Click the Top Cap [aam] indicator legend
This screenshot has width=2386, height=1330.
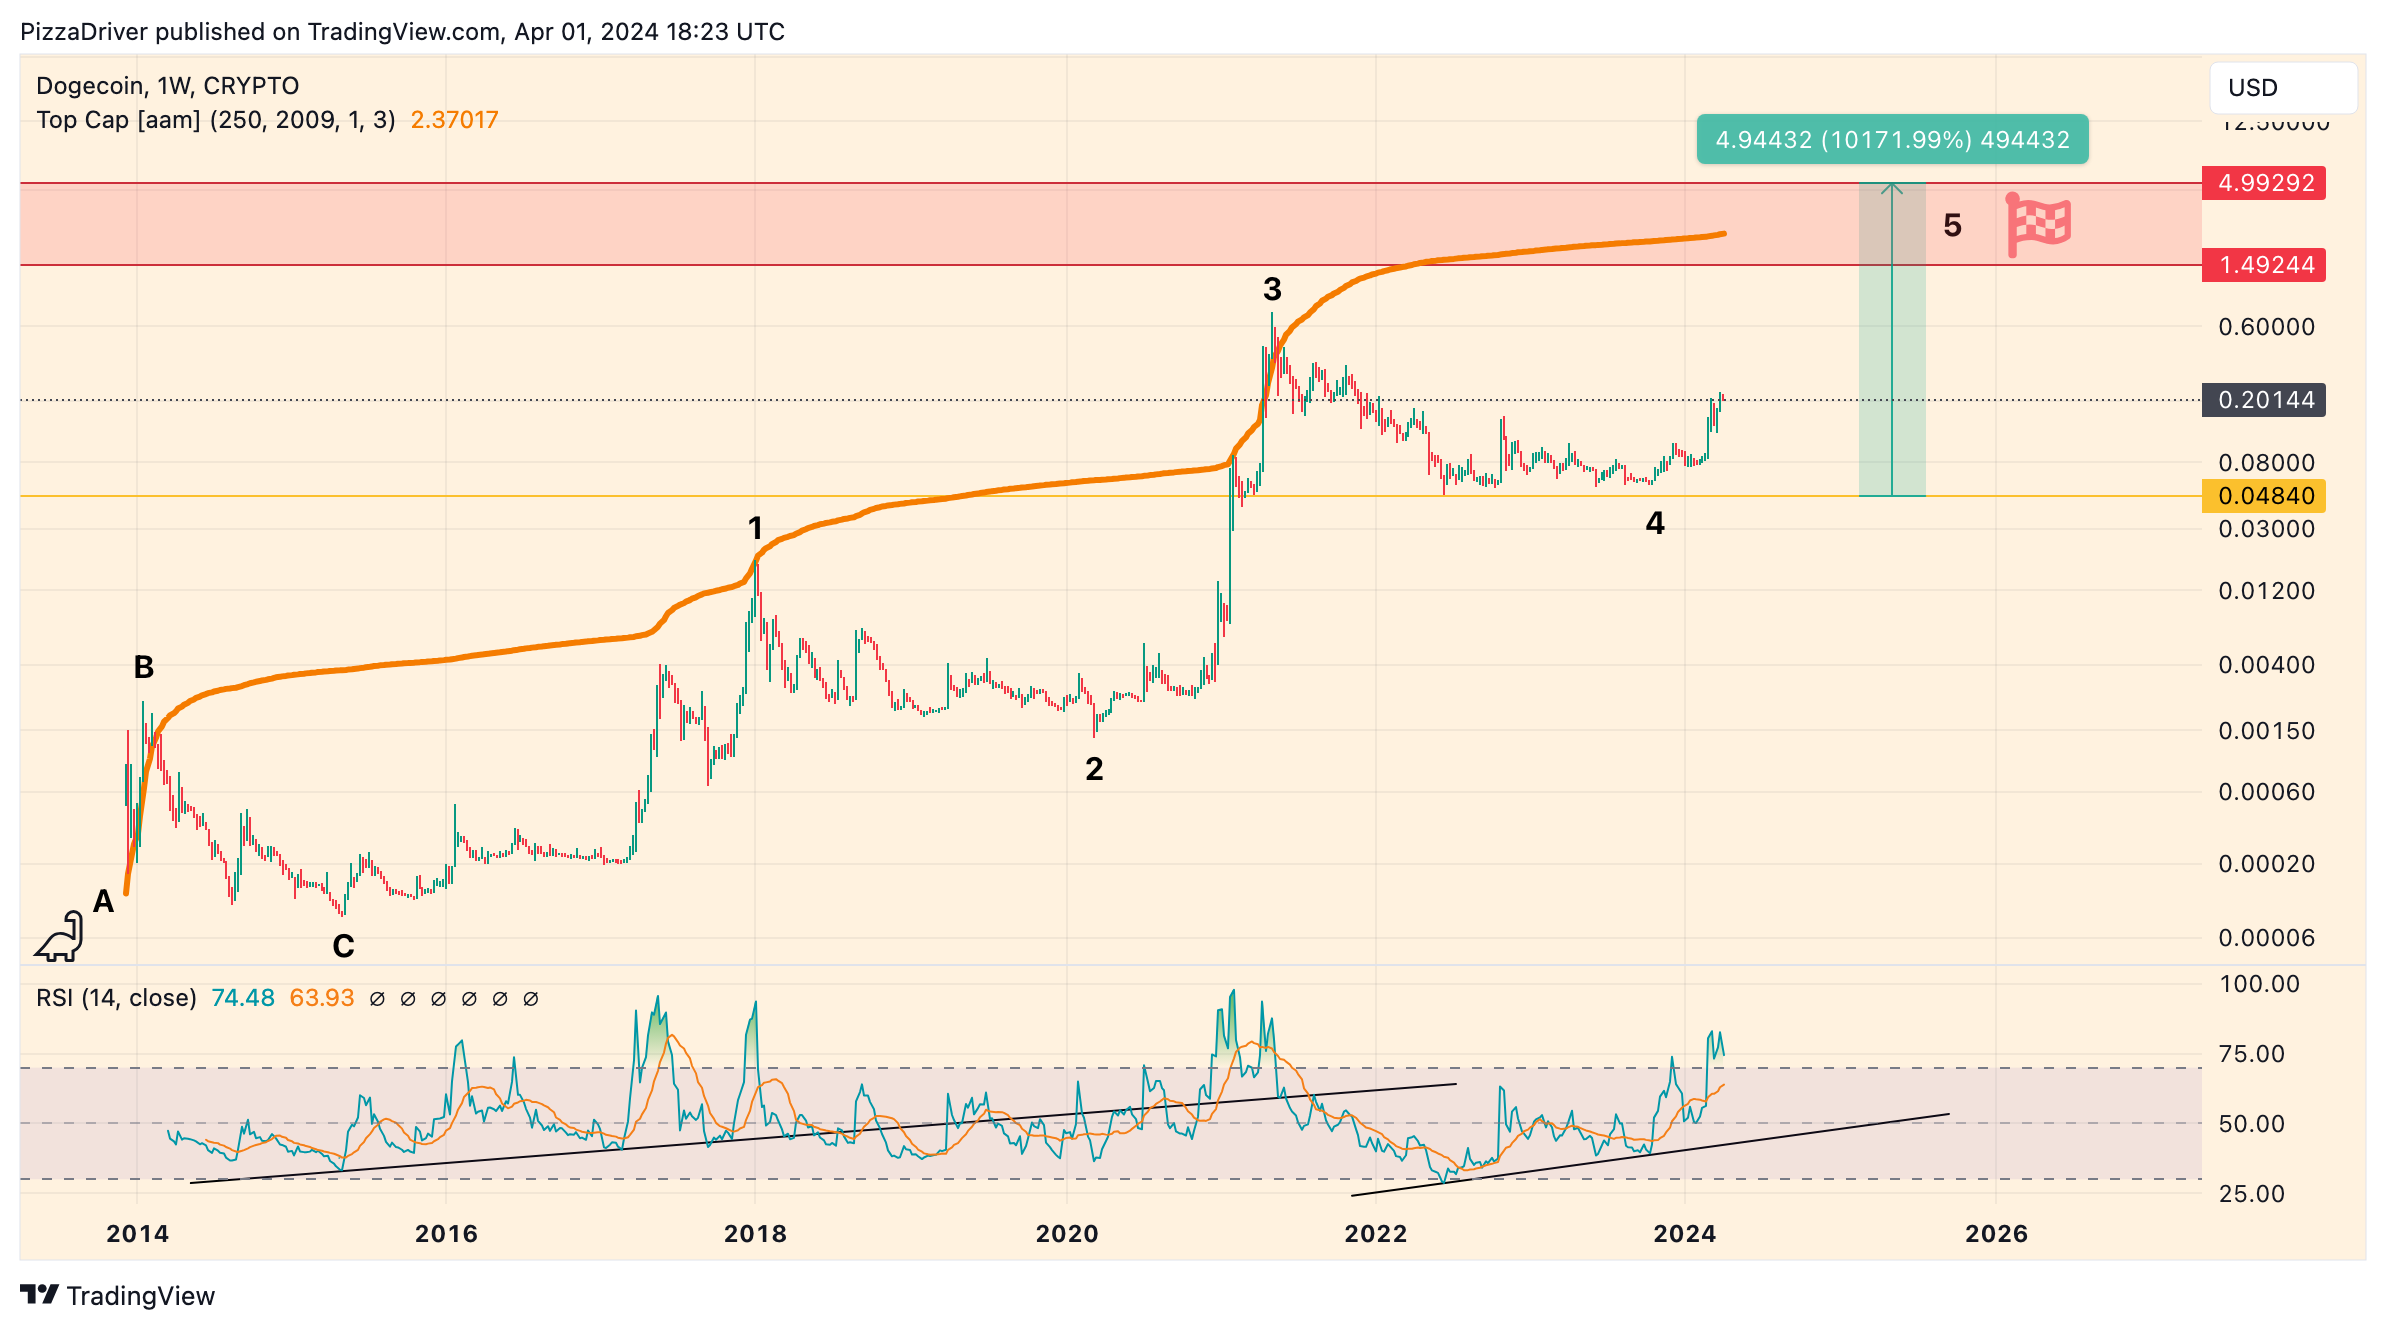click(x=216, y=120)
